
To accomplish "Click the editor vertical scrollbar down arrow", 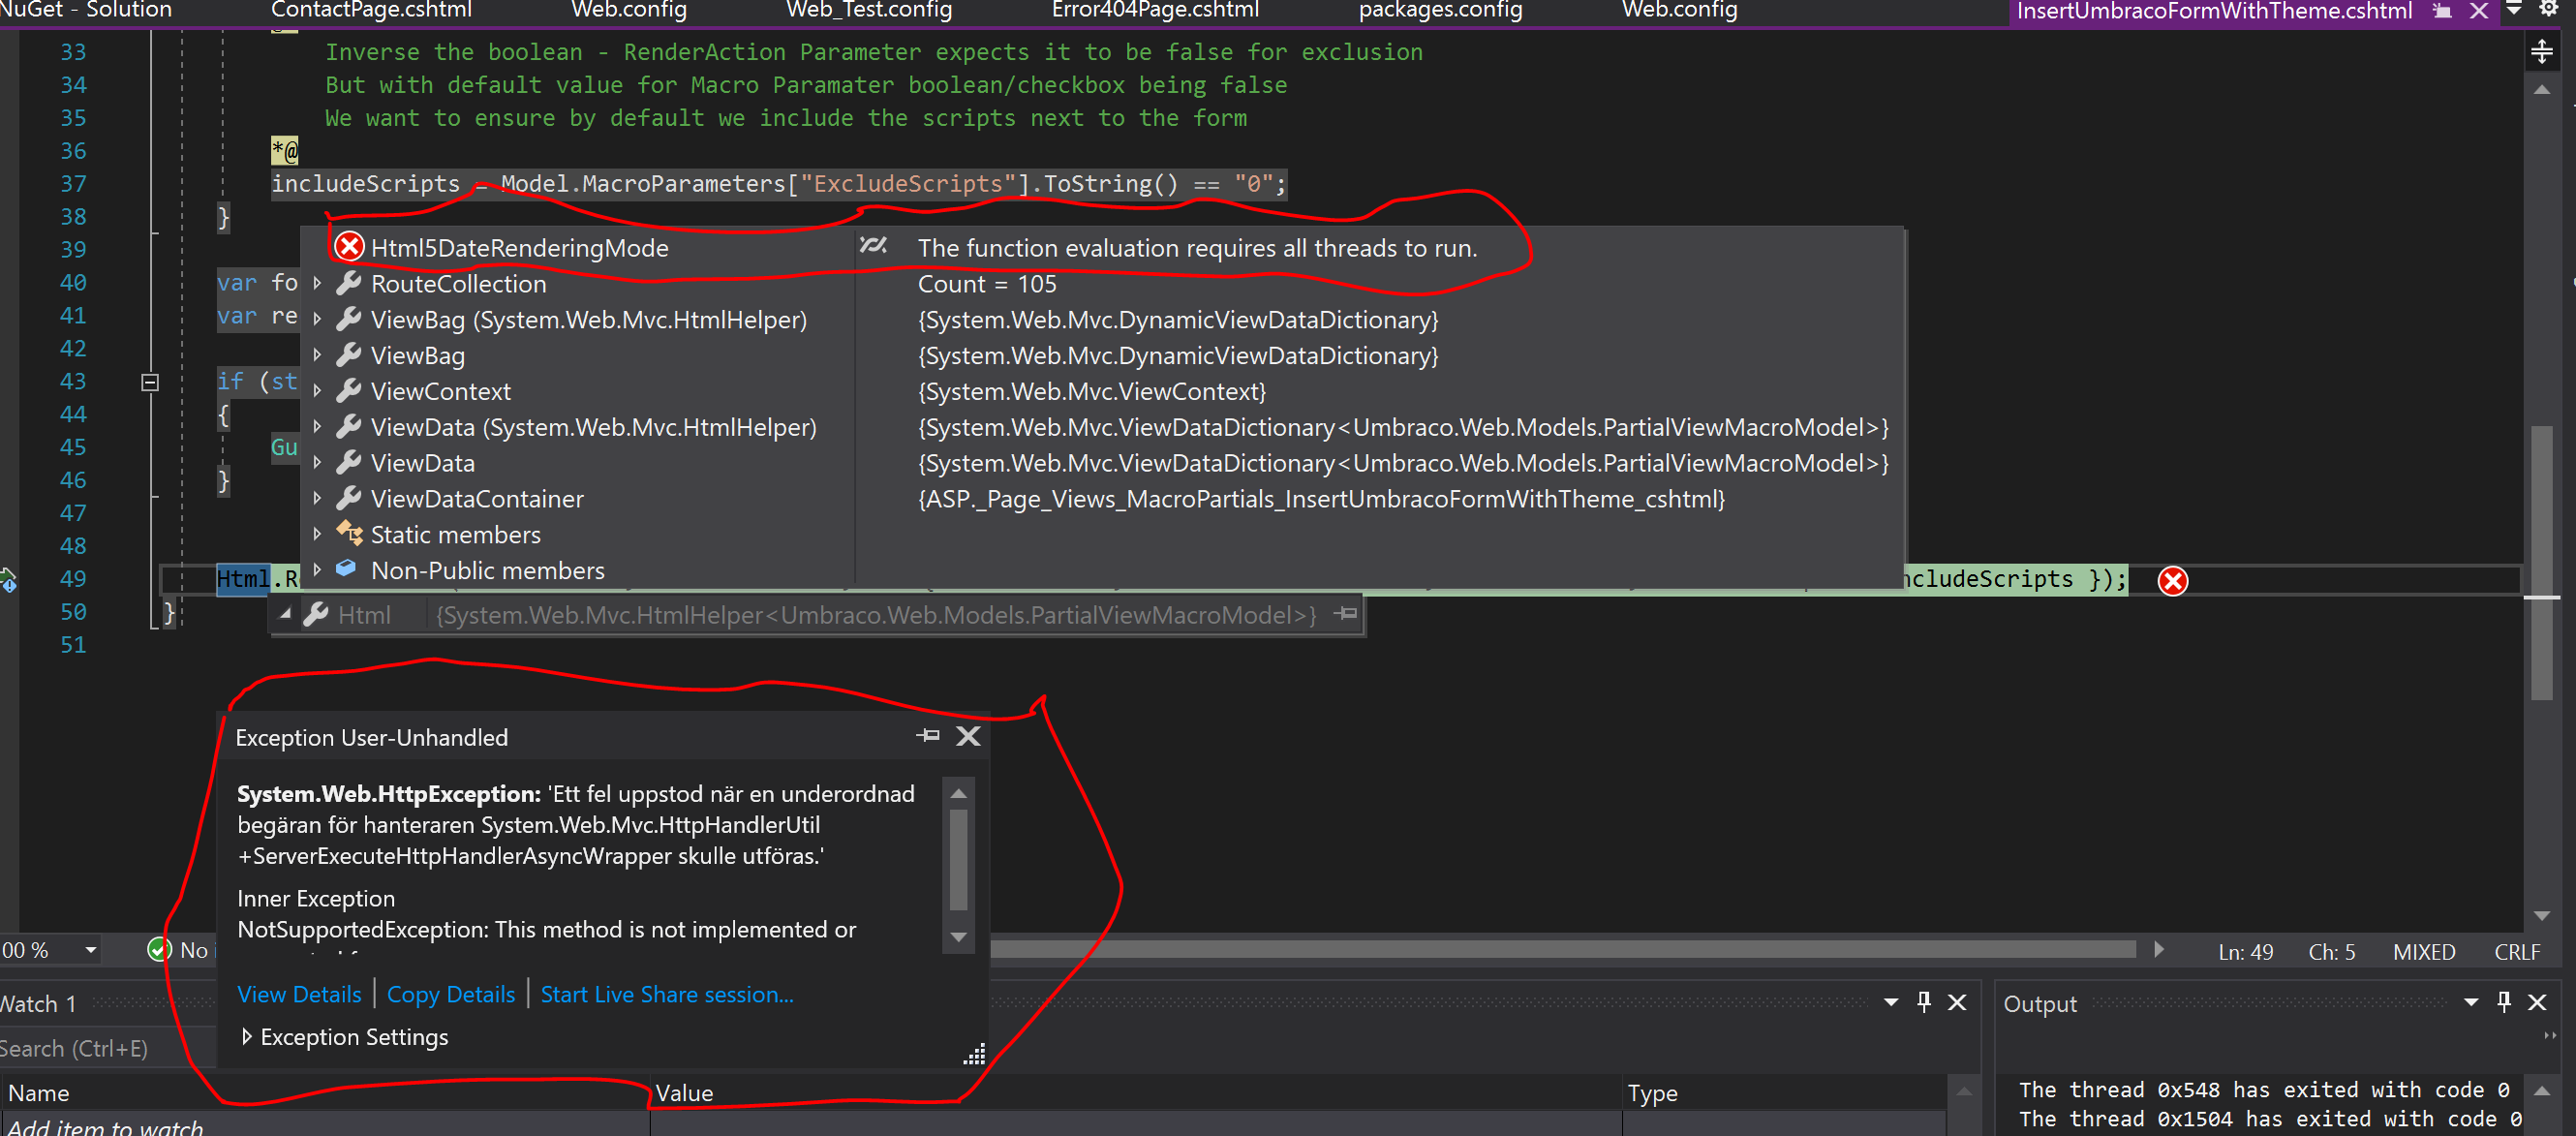I will pos(2541,915).
